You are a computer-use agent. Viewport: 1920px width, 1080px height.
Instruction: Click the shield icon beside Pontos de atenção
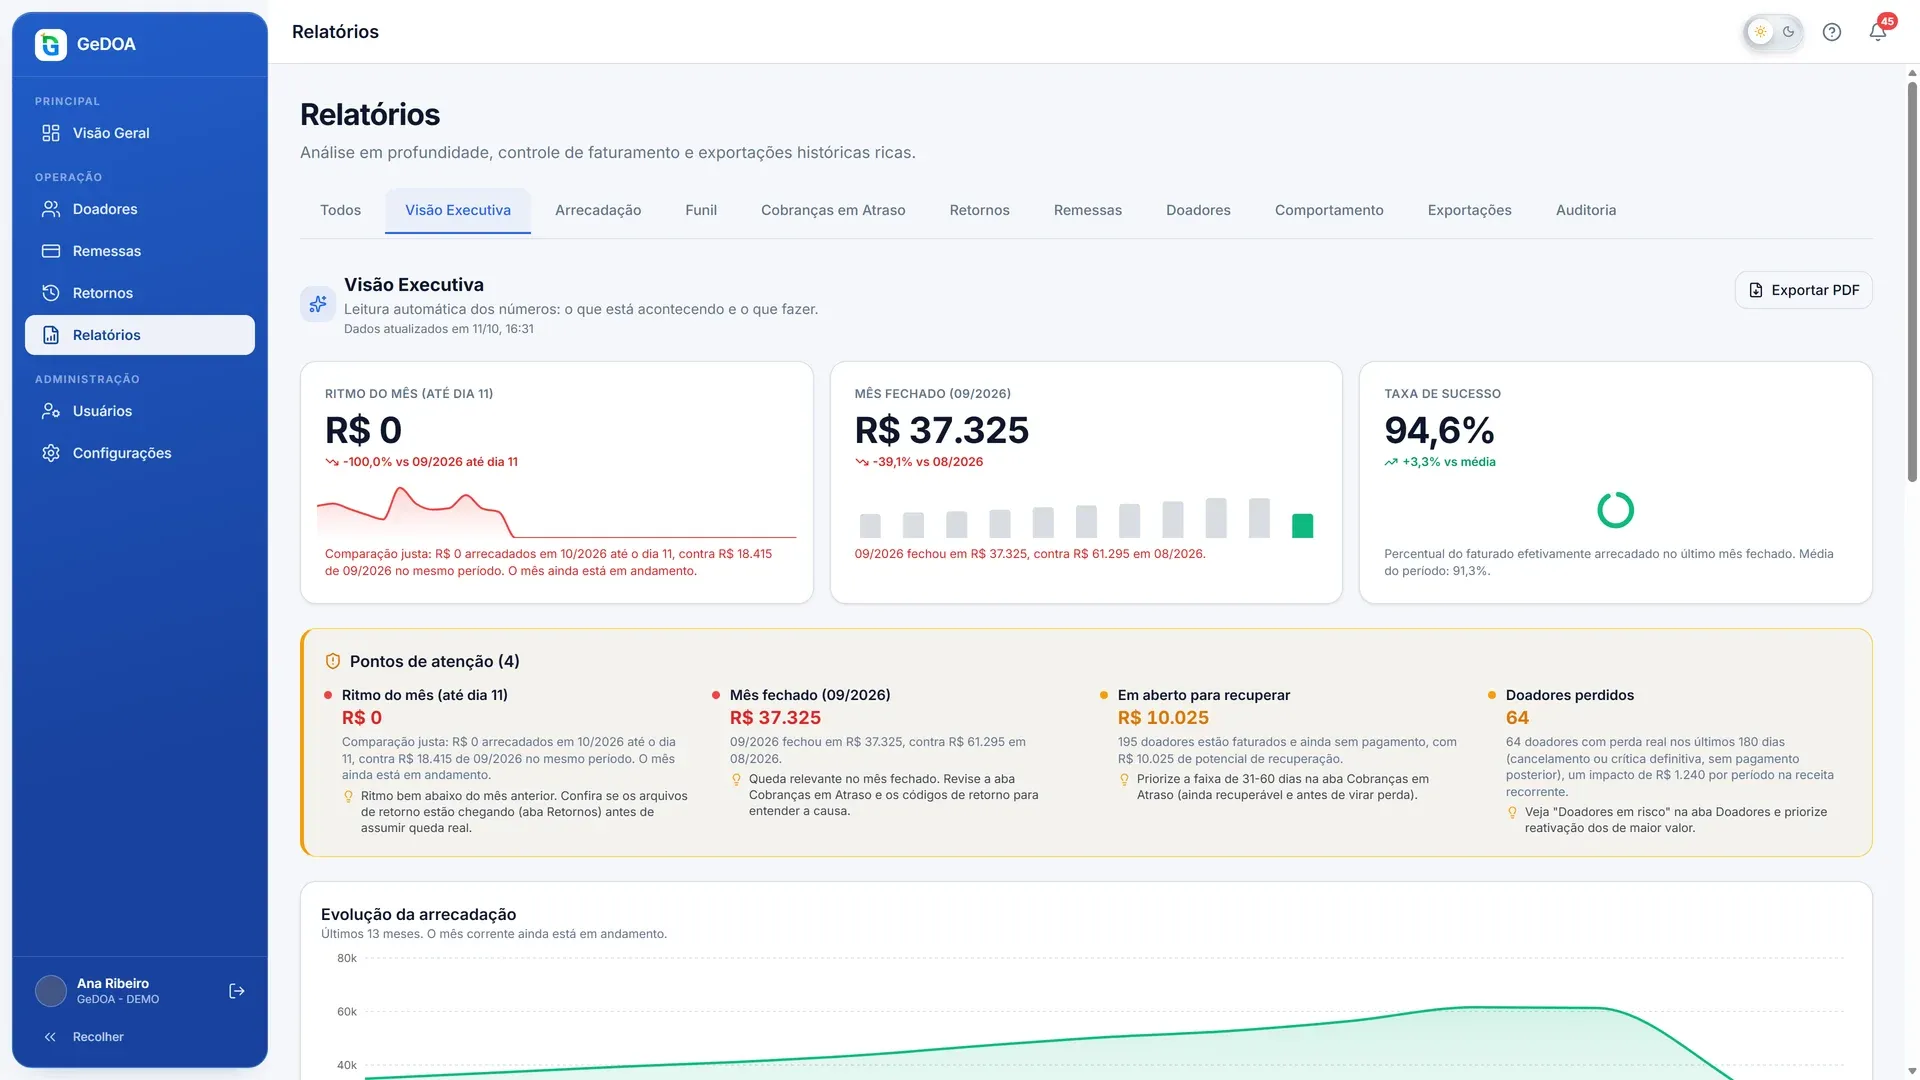point(333,661)
